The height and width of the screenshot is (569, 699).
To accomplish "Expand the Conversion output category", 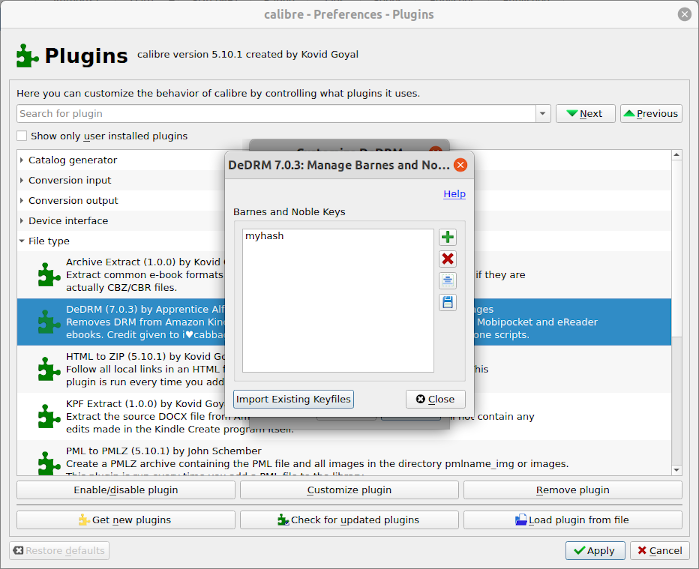I will click(x=21, y=201).
